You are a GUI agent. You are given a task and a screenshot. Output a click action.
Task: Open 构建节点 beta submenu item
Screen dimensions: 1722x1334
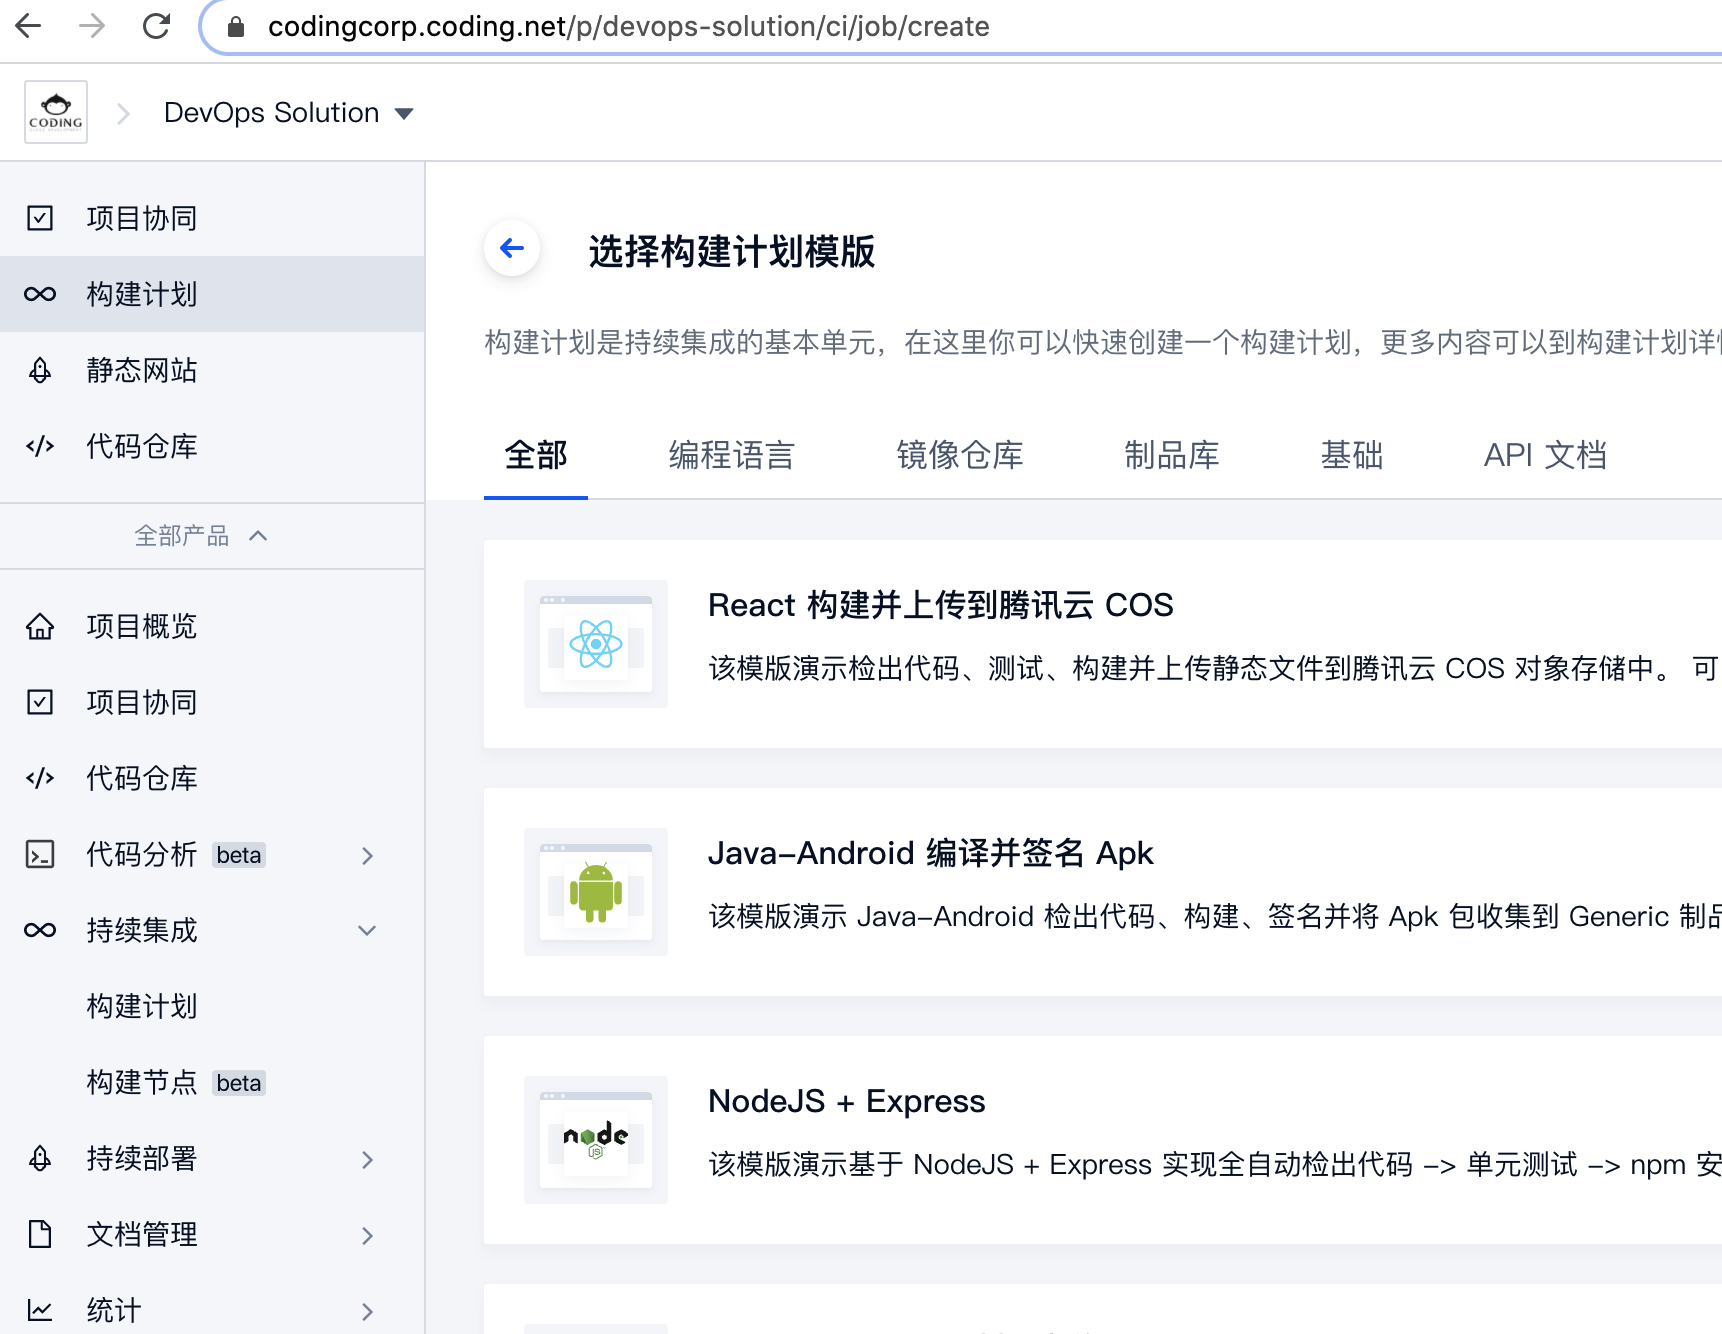click(x=176, y=1082)
